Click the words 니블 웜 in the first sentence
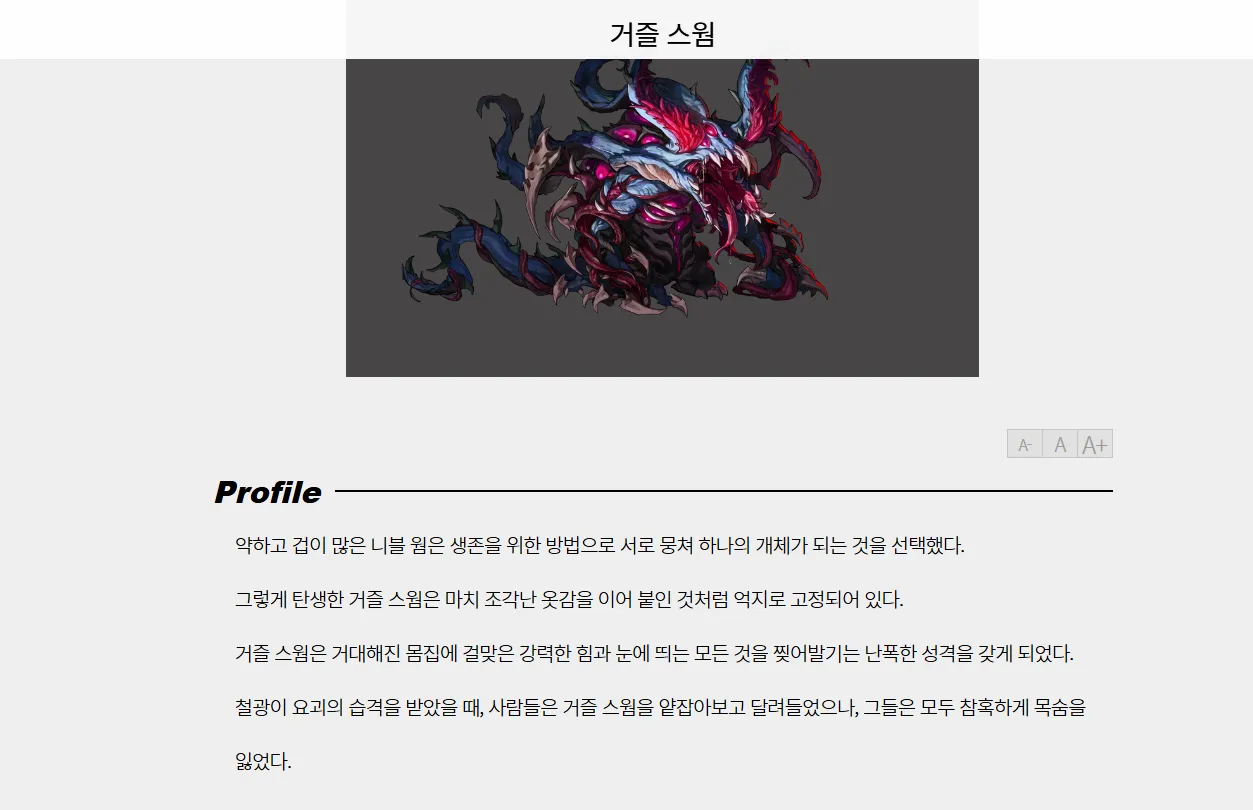Screen dimensions: 1253x810 tap(403, 546)
